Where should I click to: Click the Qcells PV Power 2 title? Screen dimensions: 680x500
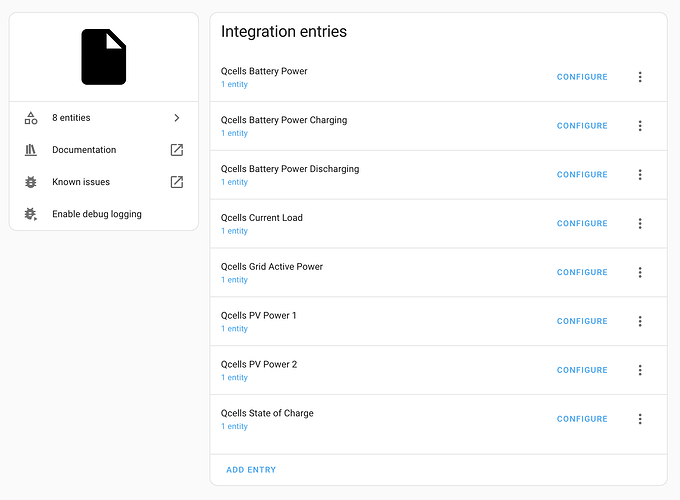coord(259,364)
